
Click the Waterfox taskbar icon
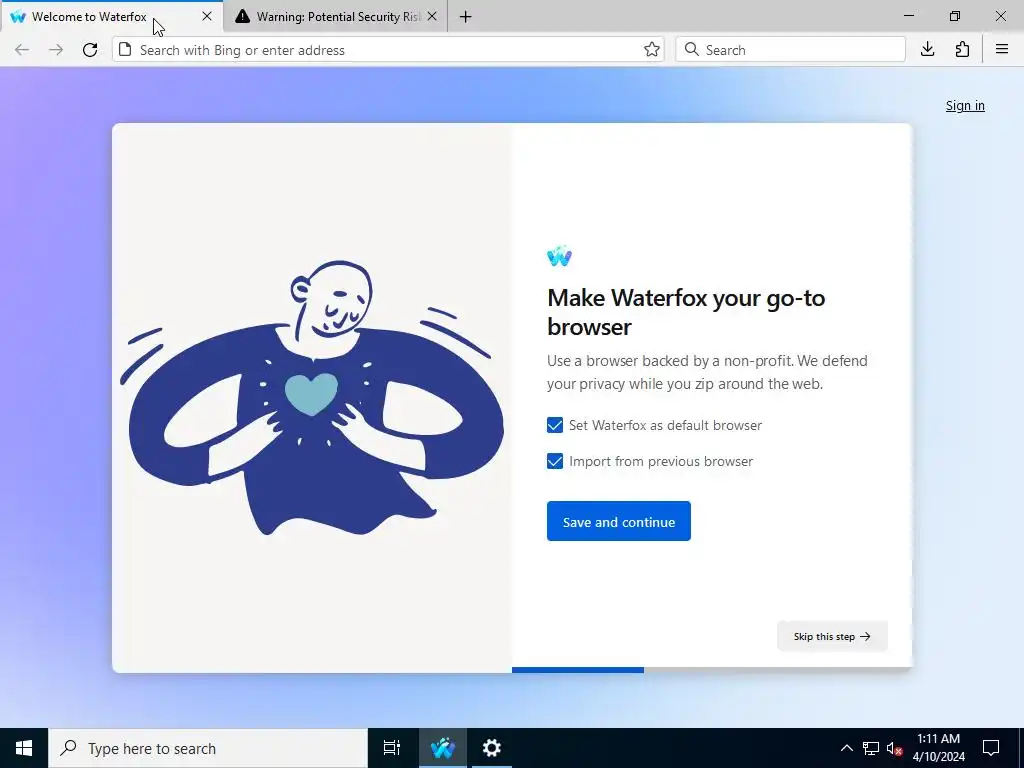coord(443,748)
